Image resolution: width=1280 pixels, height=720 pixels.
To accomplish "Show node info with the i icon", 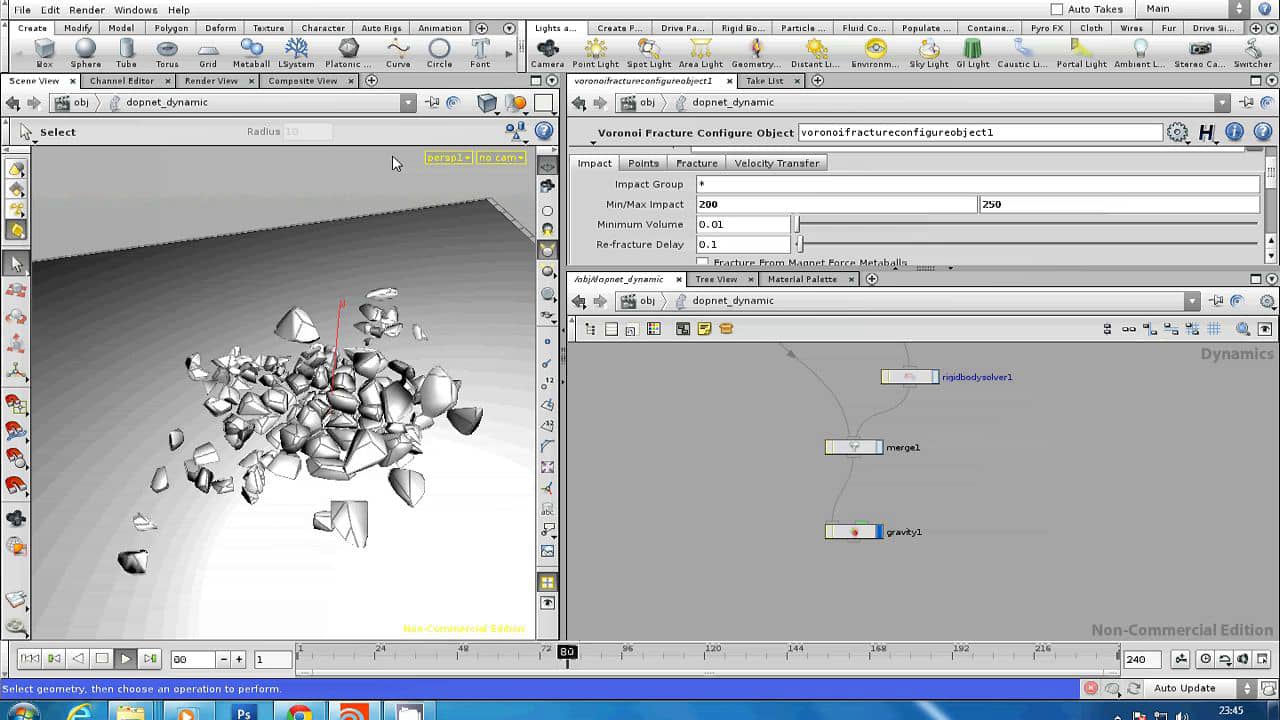I will (x=1234, y=132).
